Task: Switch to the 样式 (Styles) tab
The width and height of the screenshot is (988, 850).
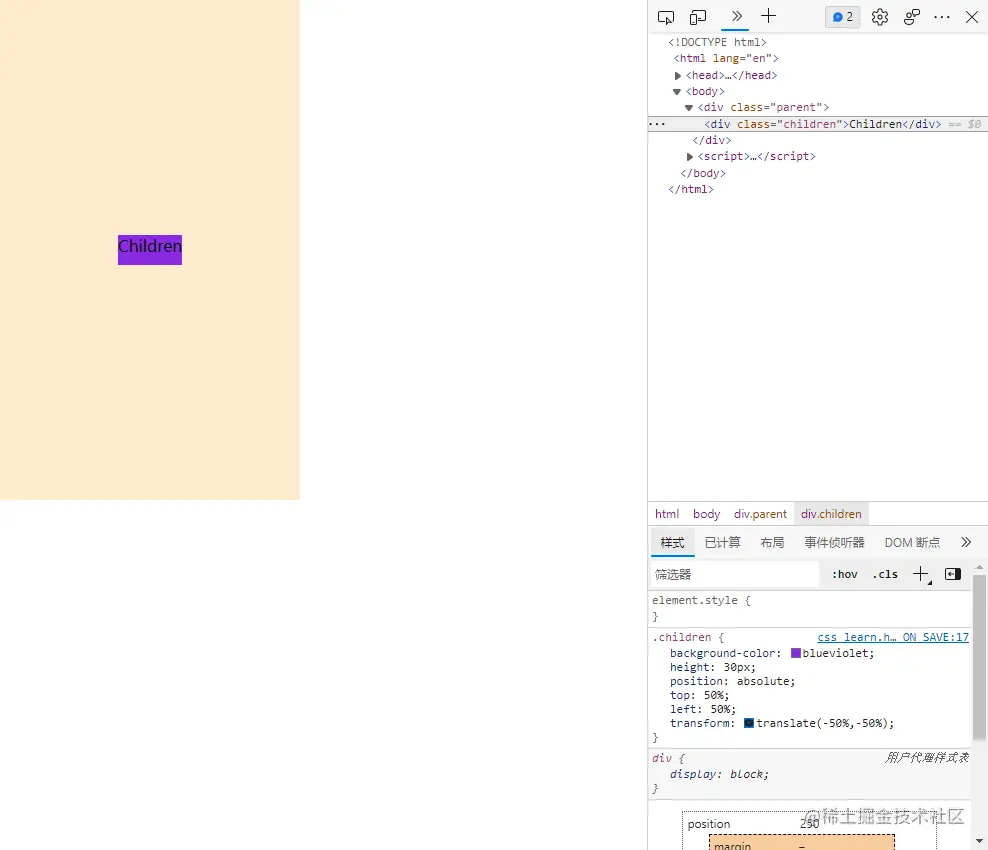Action: [672, 543]
